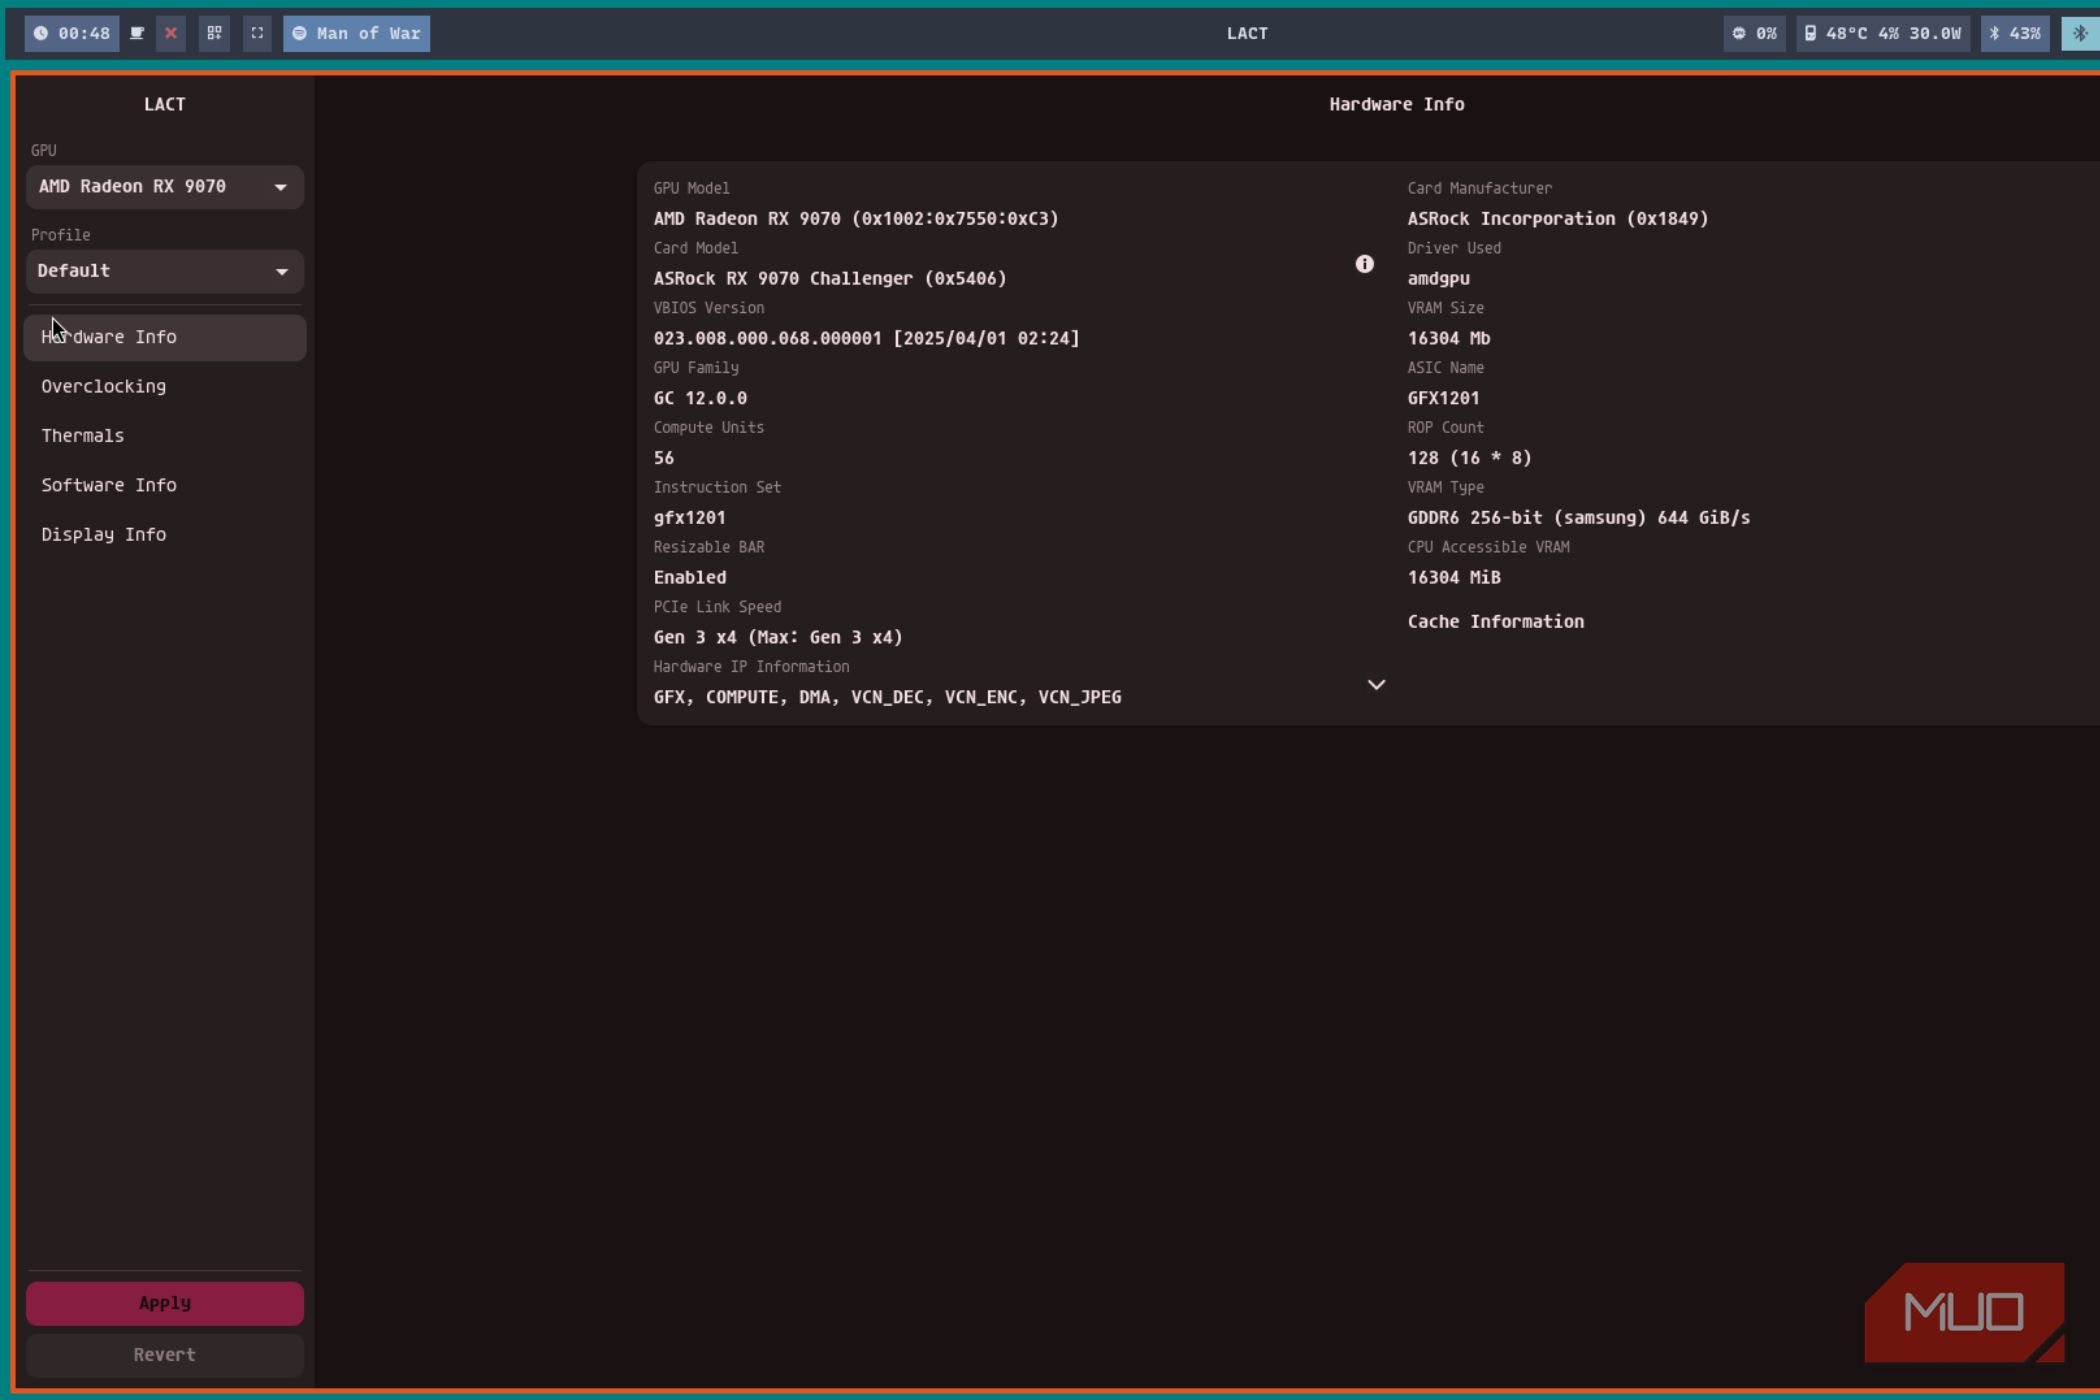Screen dimensions: 2100x1400
Task: Click the Revert button
Action: point(165,1355)
